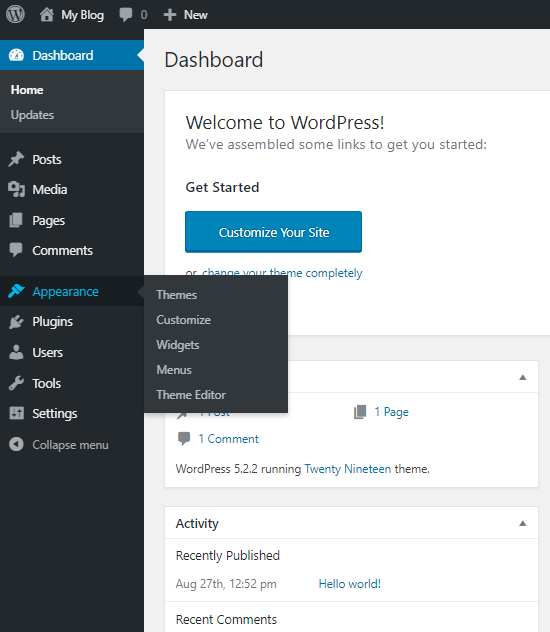Open the comments bubble icon in admin bar
Viewport: 550px width, 632px height.
coord(126,15)
